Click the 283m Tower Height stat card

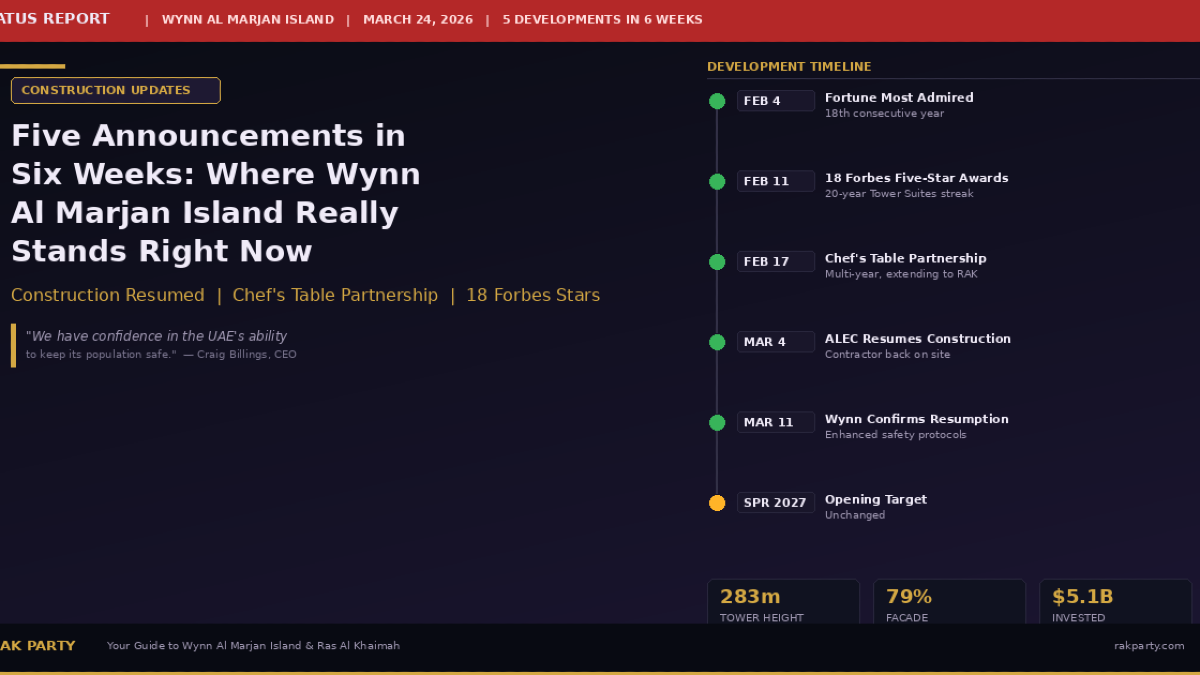783,603
